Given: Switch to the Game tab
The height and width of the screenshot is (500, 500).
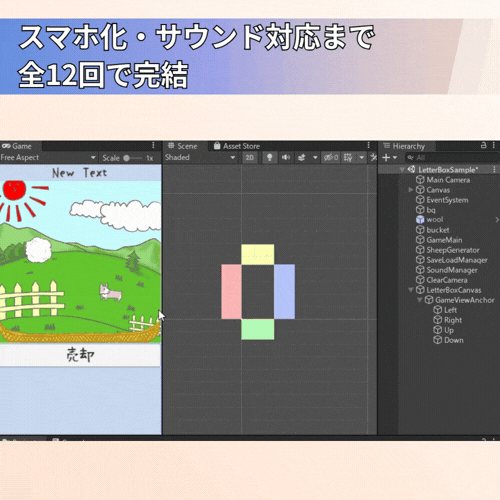Looking at the screenshot, I should [17, 146].
